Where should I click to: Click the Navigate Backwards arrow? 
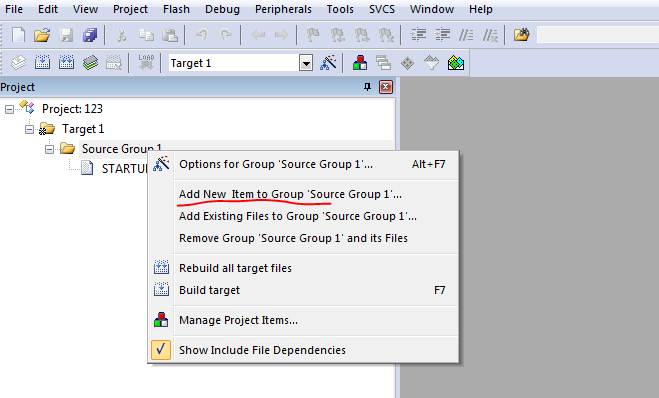(258, 35)
